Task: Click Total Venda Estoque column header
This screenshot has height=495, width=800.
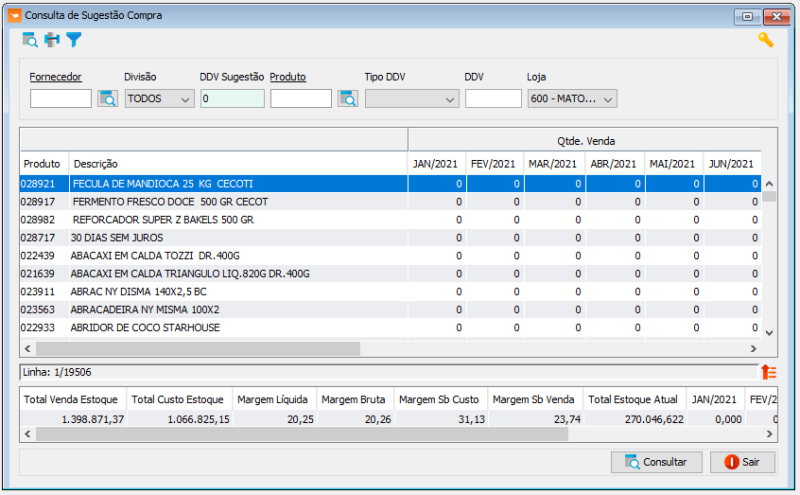Action: click(71, 400)
